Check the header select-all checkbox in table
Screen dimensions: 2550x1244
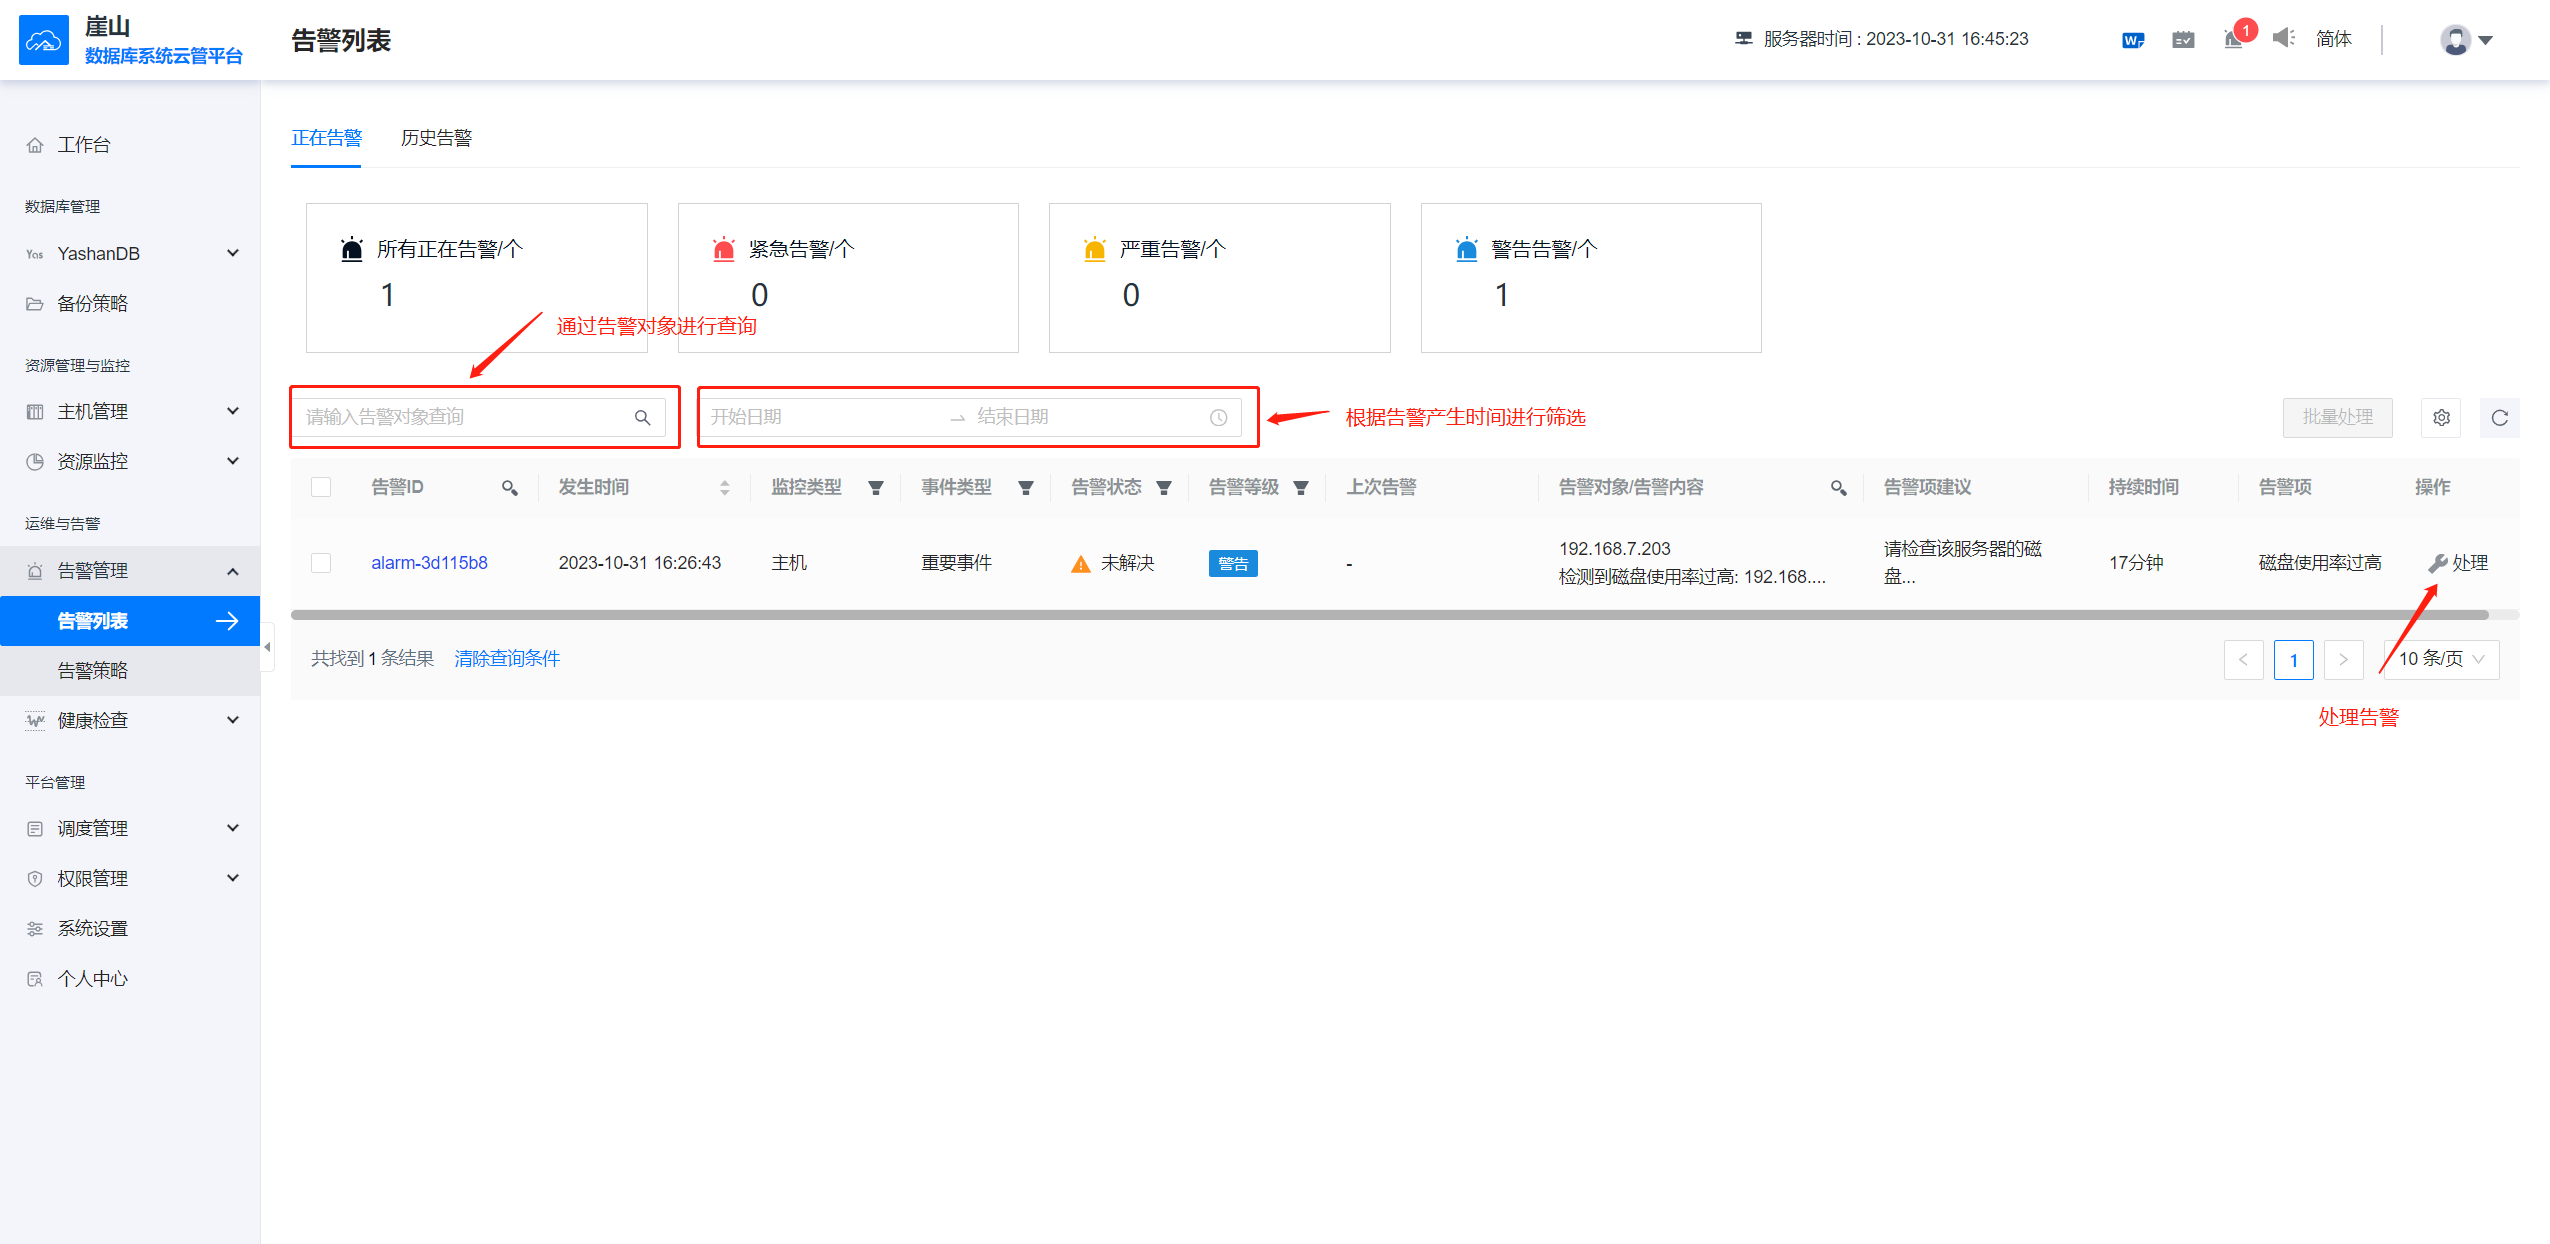[x=321, y=487]
